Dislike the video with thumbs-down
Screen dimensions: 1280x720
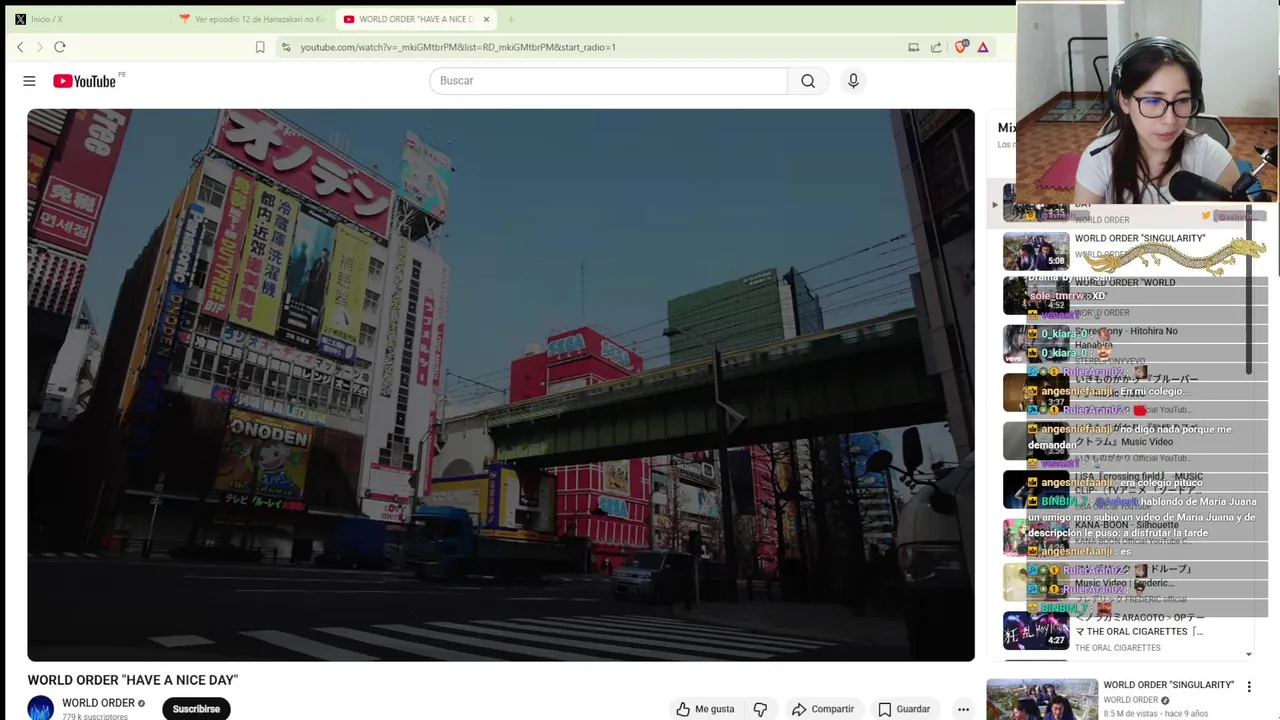tap(760, 709)
